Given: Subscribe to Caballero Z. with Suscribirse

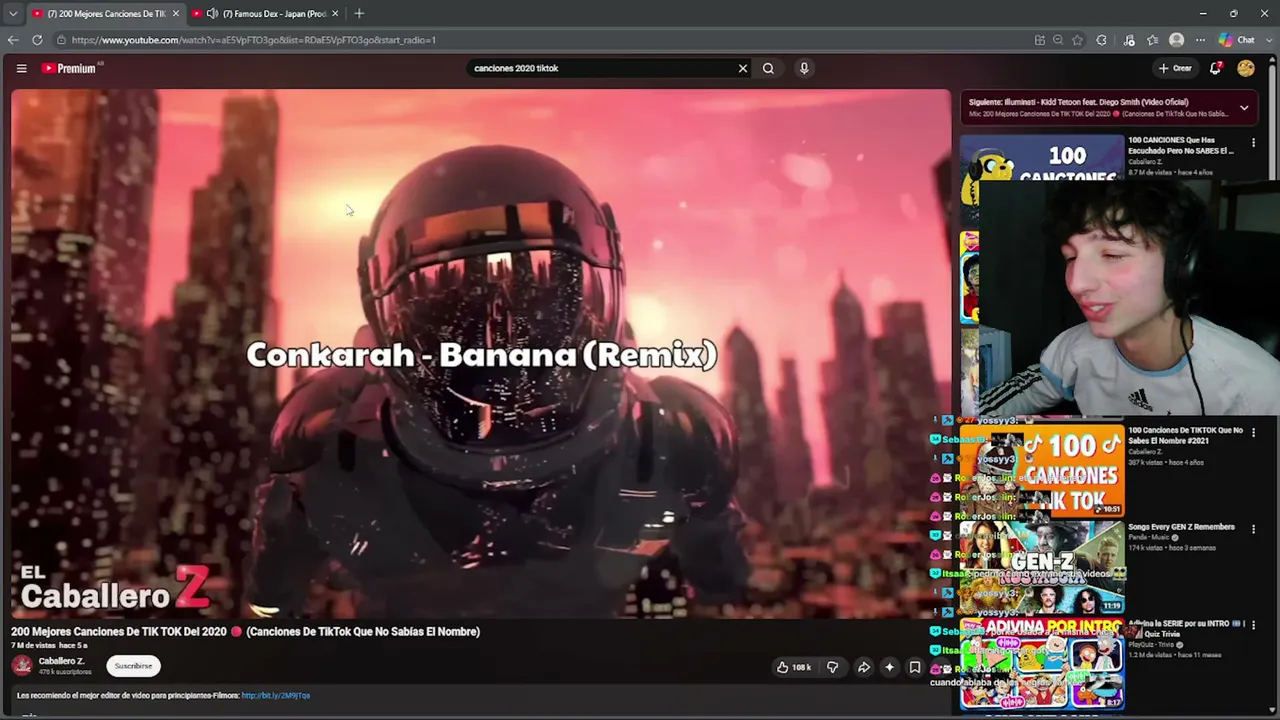Looking at the screenshot, I should [x=133, y=666].
